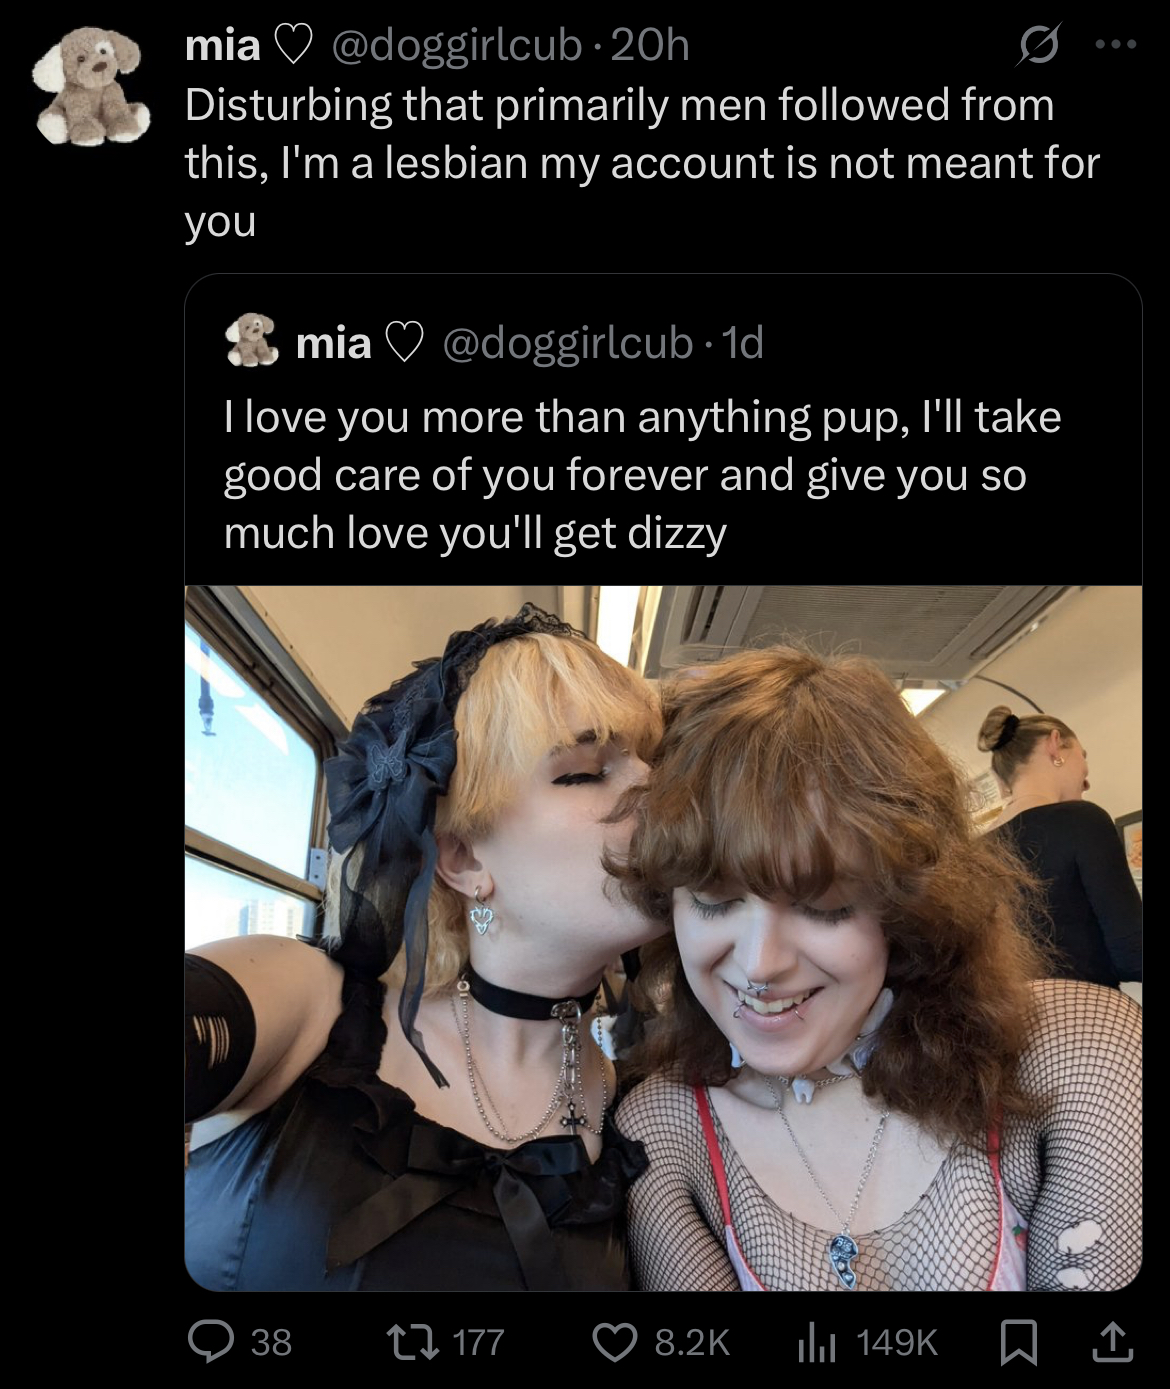Tap the small avatar in the quoted post
Viewport: 1170px width, 1389px height.
tap(252, 341)
